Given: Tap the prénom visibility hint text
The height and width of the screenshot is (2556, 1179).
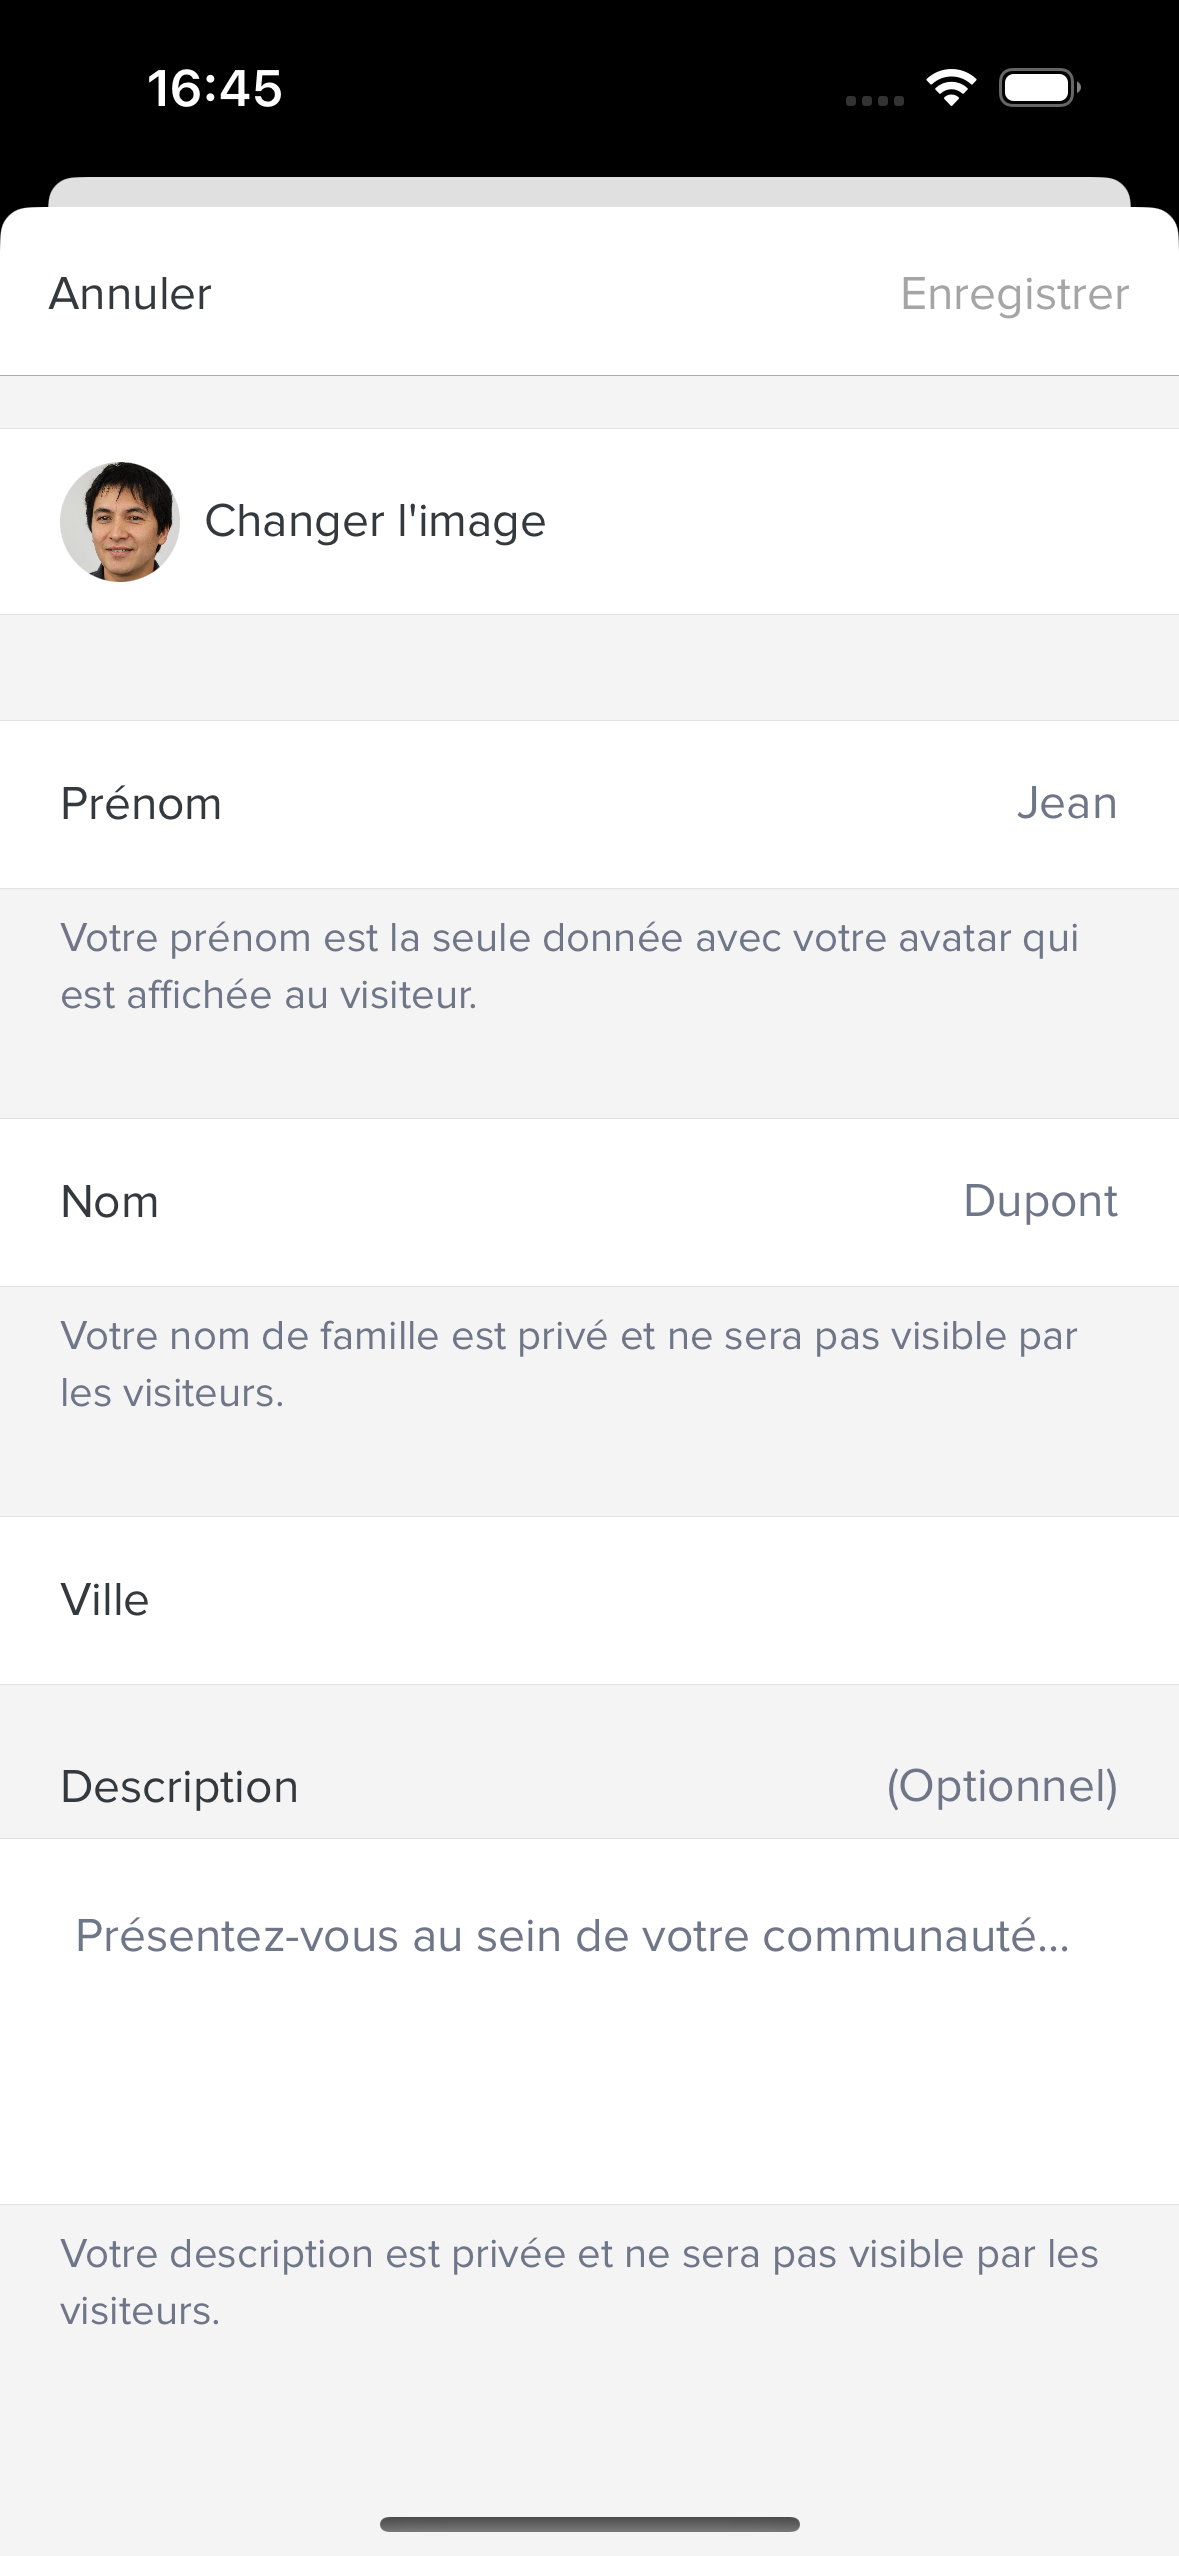Looking at the screenshot, I should pyautogui.click(x=569, y=966).
